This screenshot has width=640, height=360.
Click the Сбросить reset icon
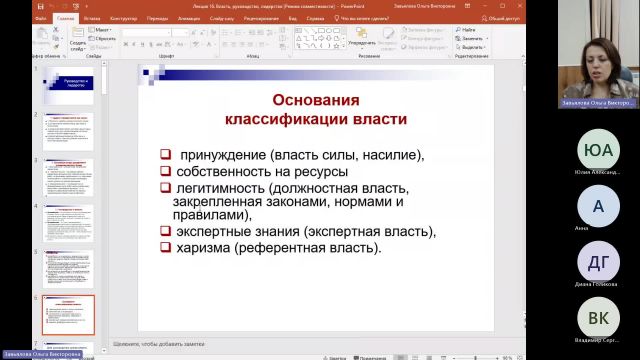pos(91,38)
